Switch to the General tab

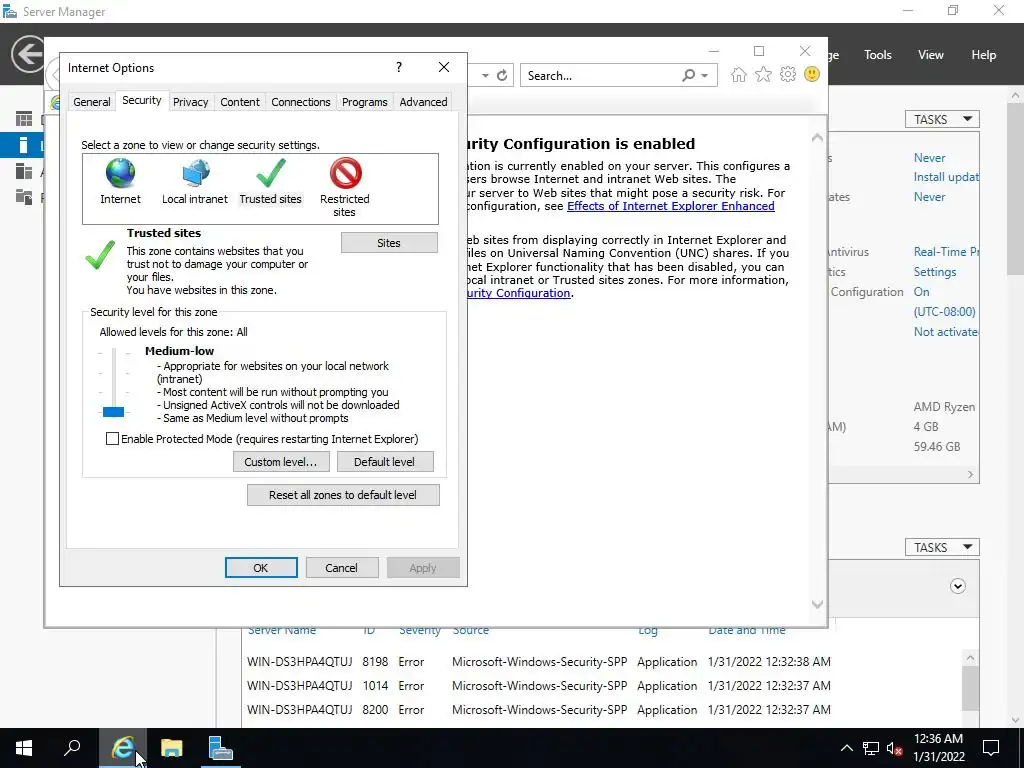click(x=92, y=102)
